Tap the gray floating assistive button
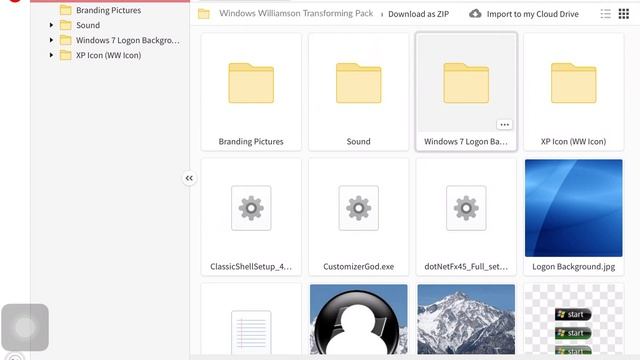Screen dimensions: 640x360 (x=25, y=327)
